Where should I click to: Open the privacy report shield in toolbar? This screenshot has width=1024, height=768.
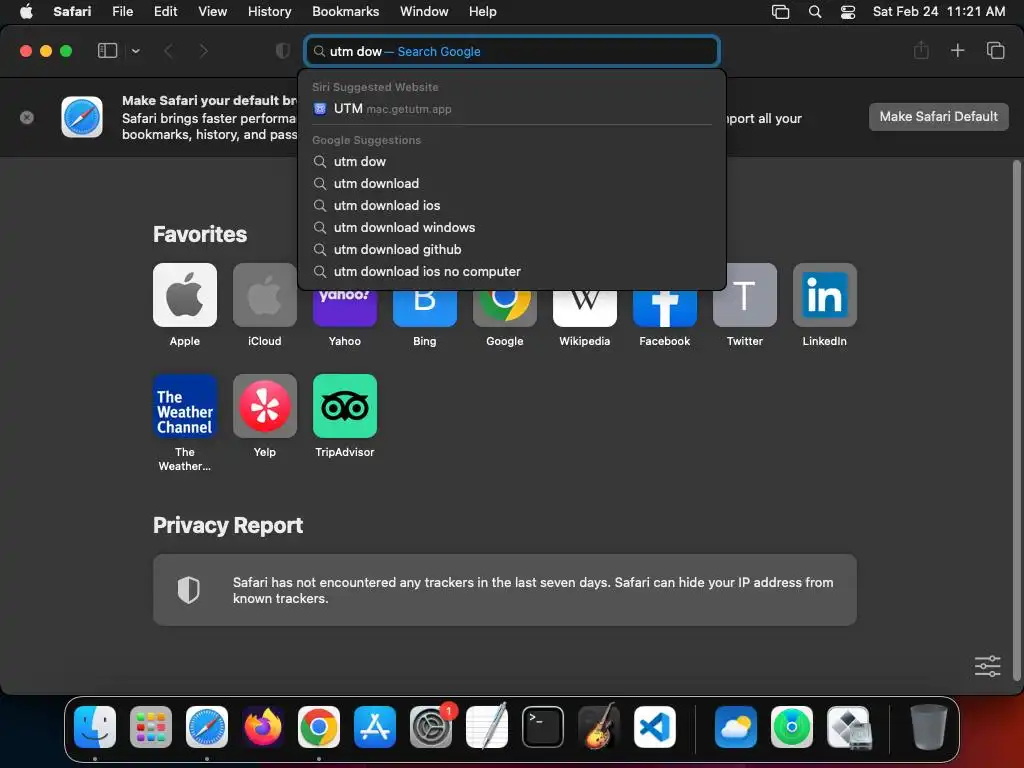click(283, 50)
